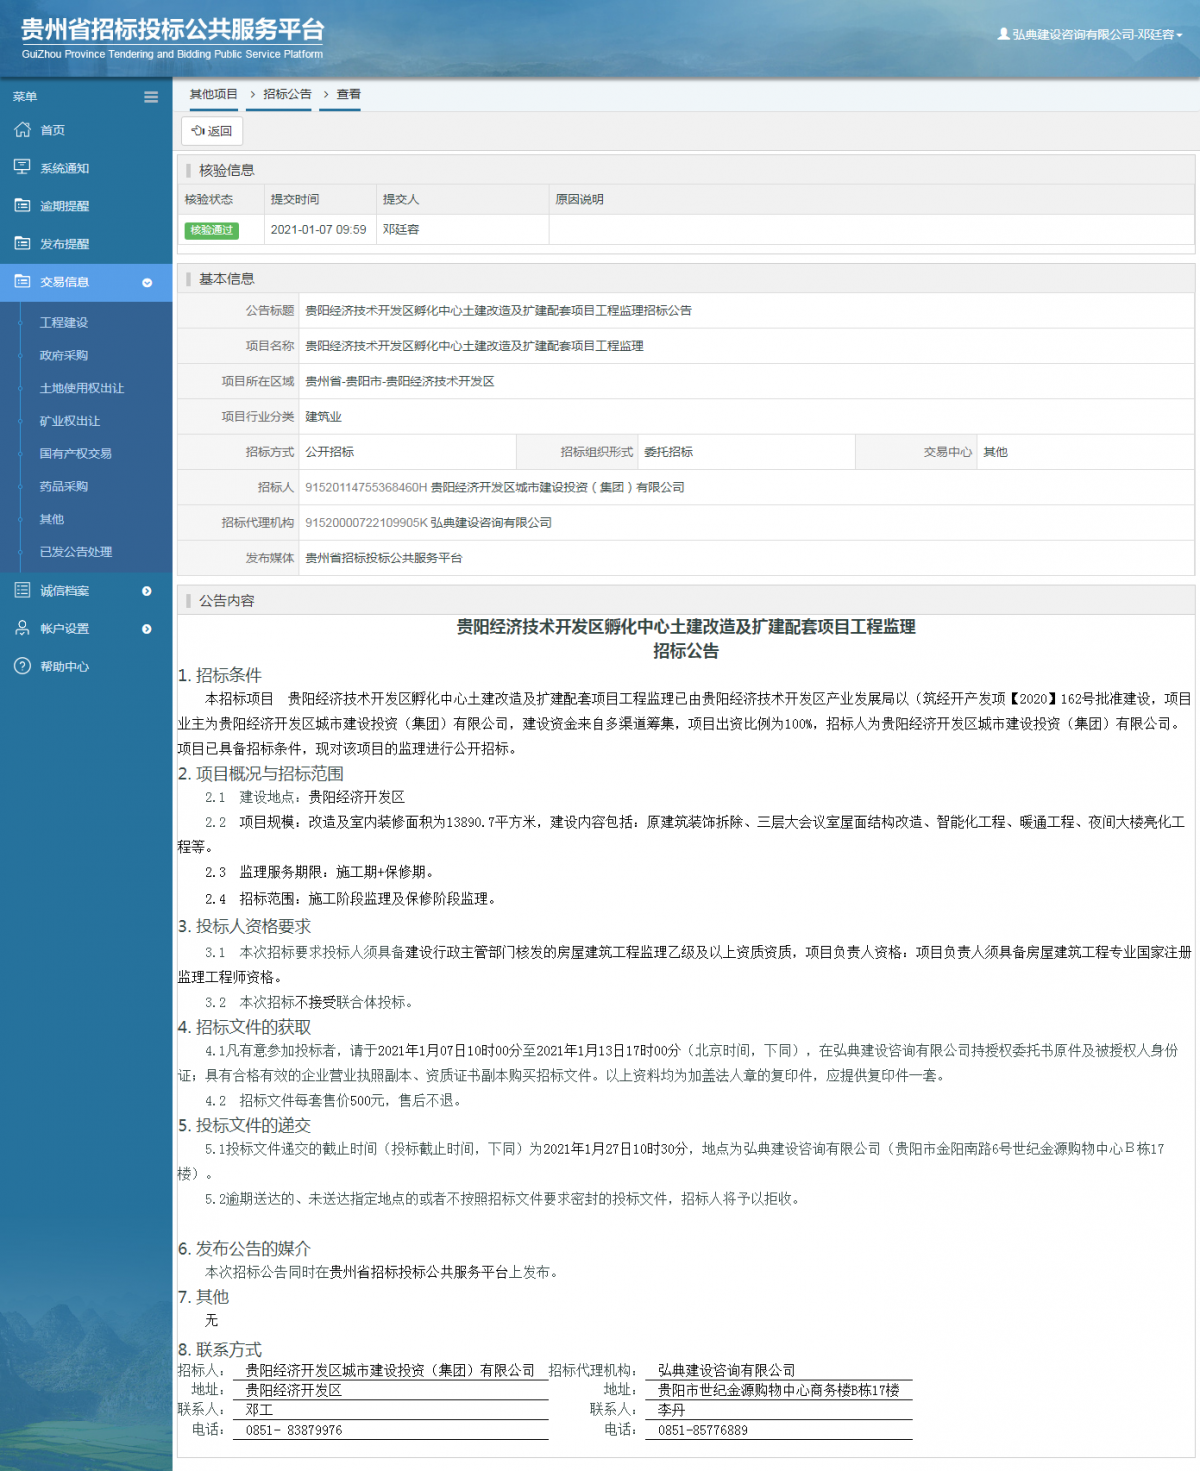
Task: Click 交易中心 value 其他
Action: tap(995, 452)
